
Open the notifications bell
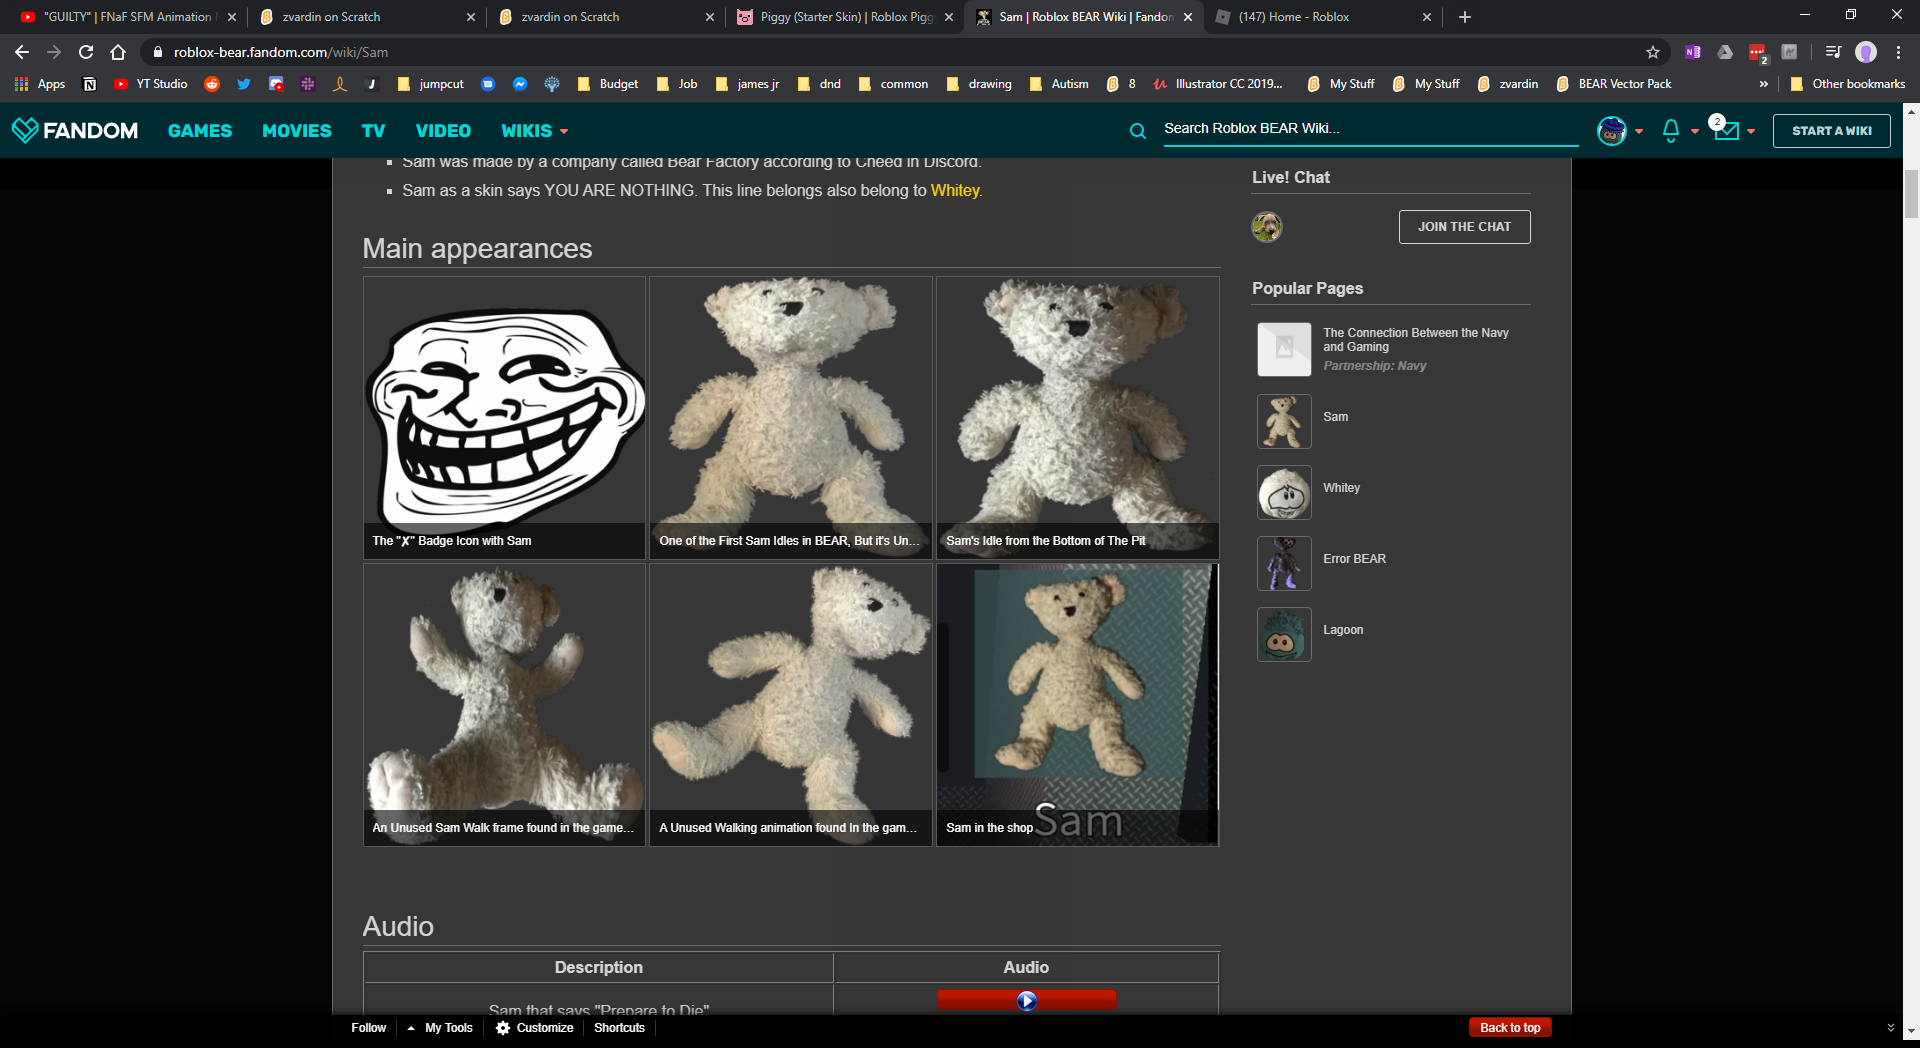tap(1671, 130)
